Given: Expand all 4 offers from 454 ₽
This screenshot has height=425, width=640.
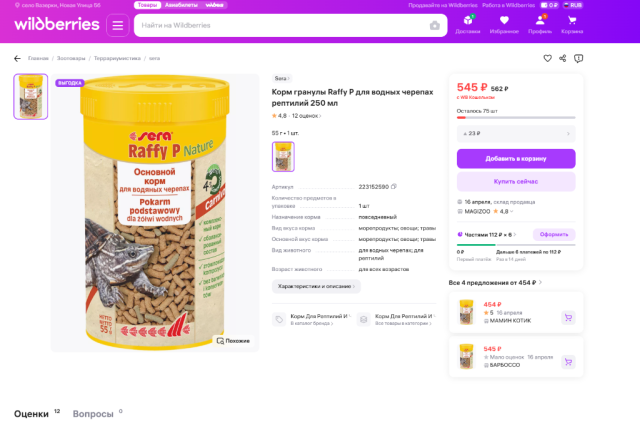Looking at the screenshot, I should point(495,283).
